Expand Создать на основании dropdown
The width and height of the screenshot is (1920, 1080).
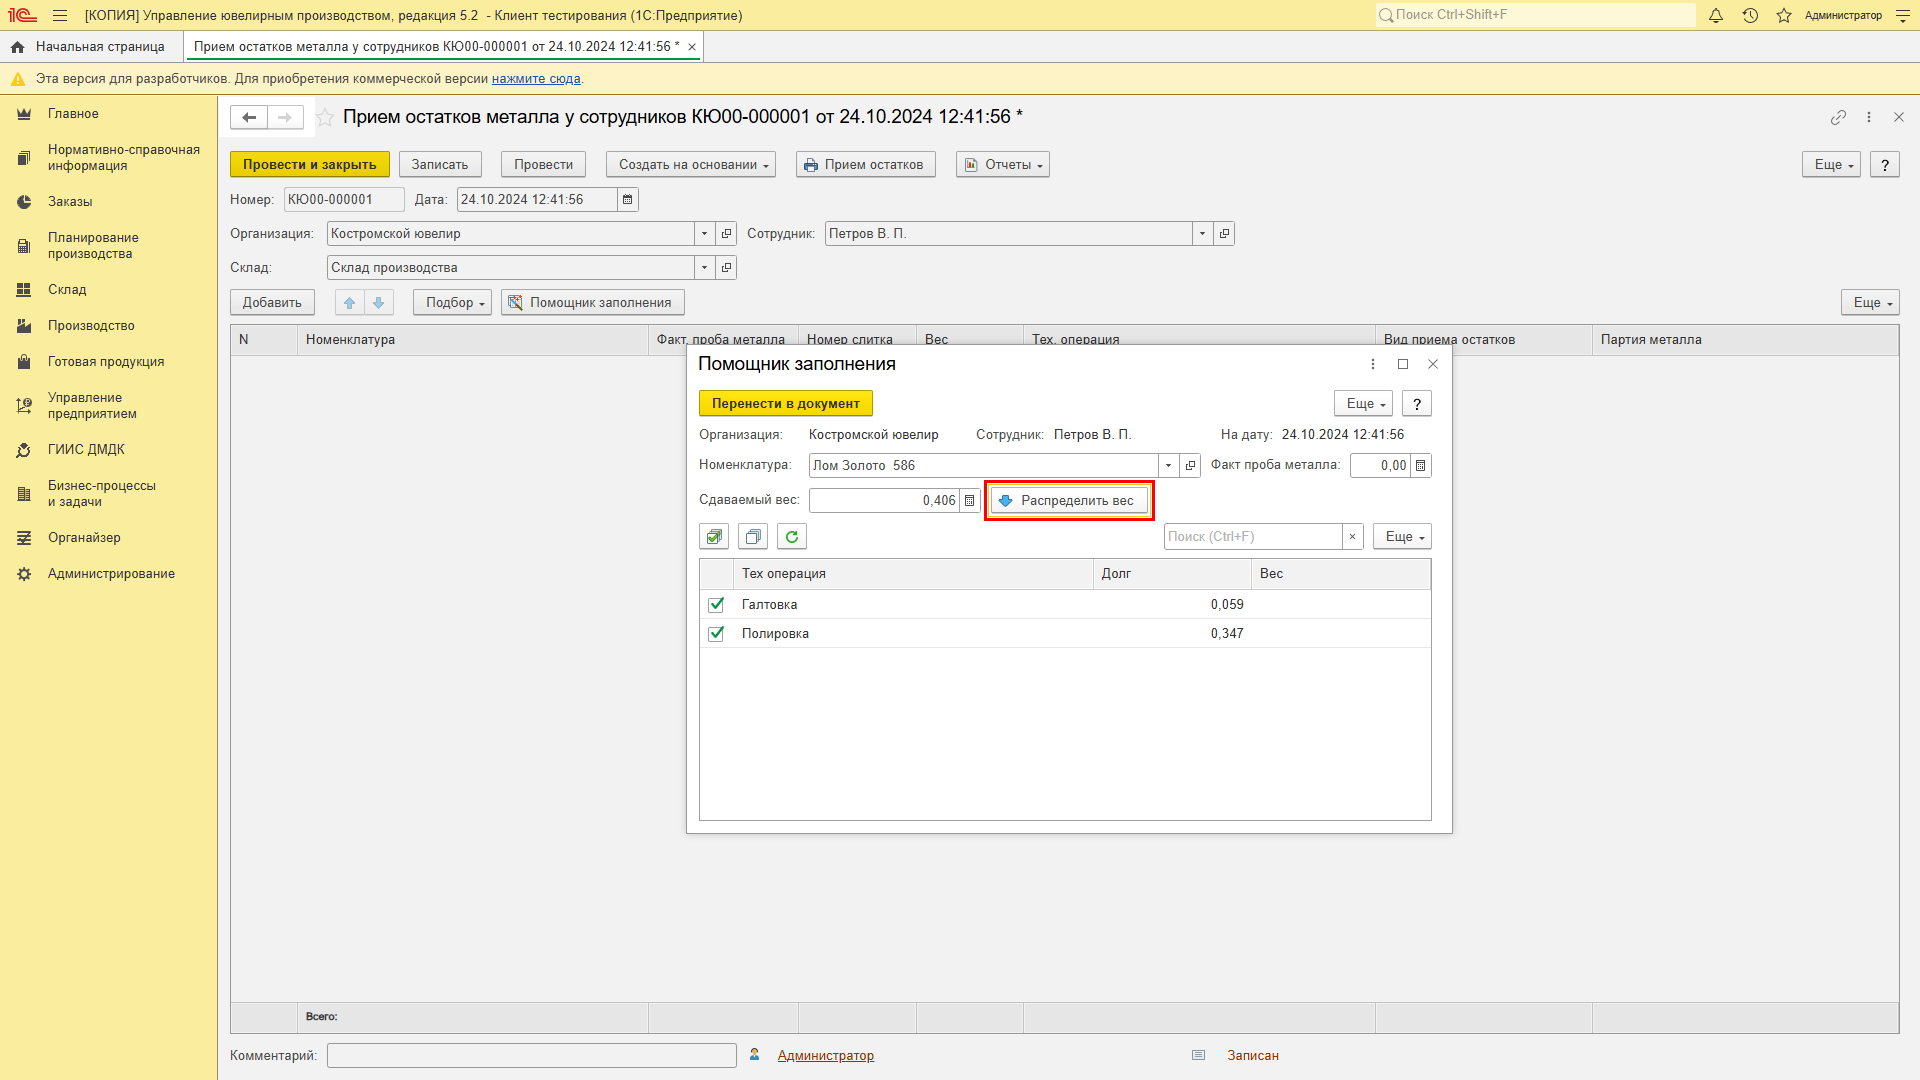[692, 165]
